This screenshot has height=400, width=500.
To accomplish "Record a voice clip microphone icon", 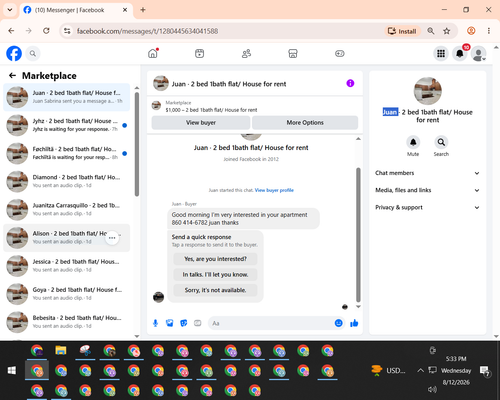I will click(155, 323).
